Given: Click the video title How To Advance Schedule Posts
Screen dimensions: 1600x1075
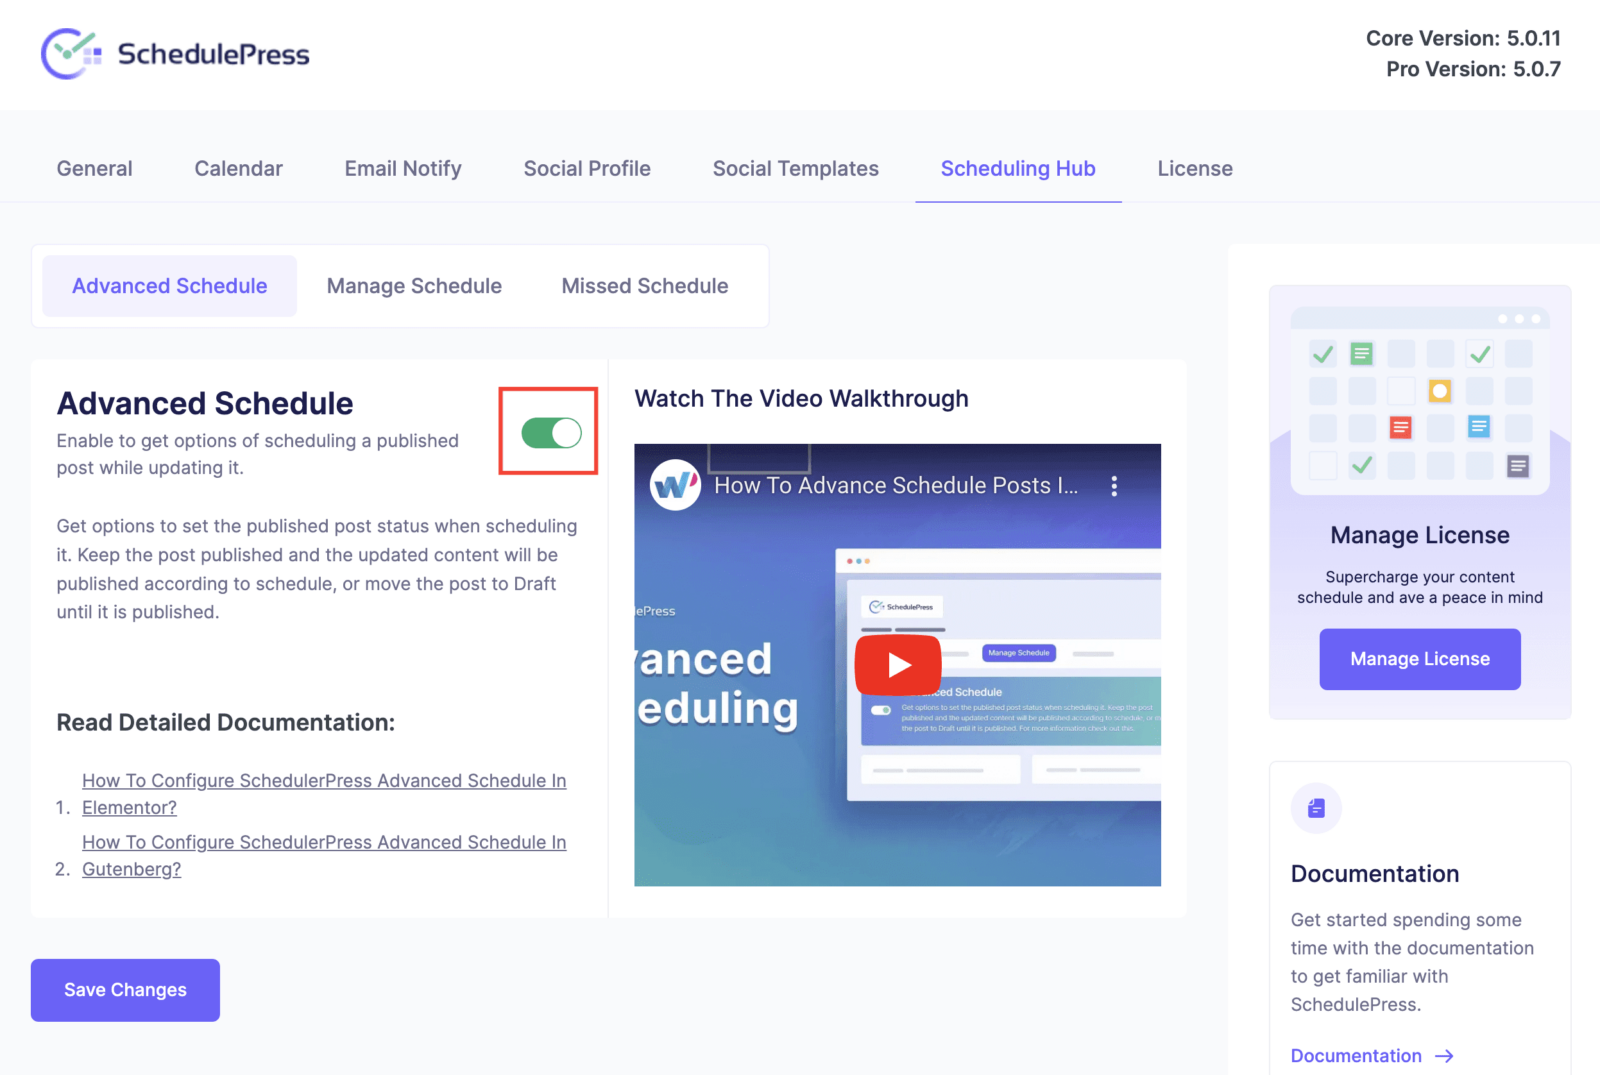Looking at the screenshot, I should 895,485.
